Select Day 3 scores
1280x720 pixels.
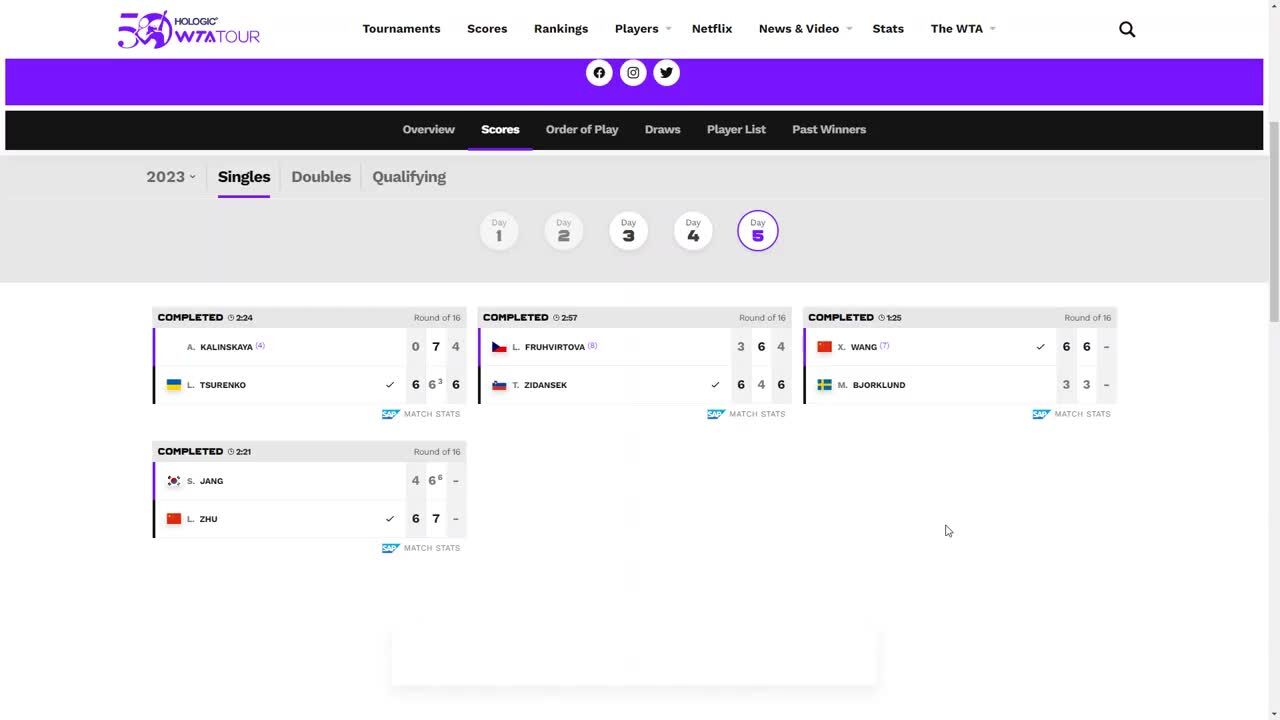click(x=628, y=231)
